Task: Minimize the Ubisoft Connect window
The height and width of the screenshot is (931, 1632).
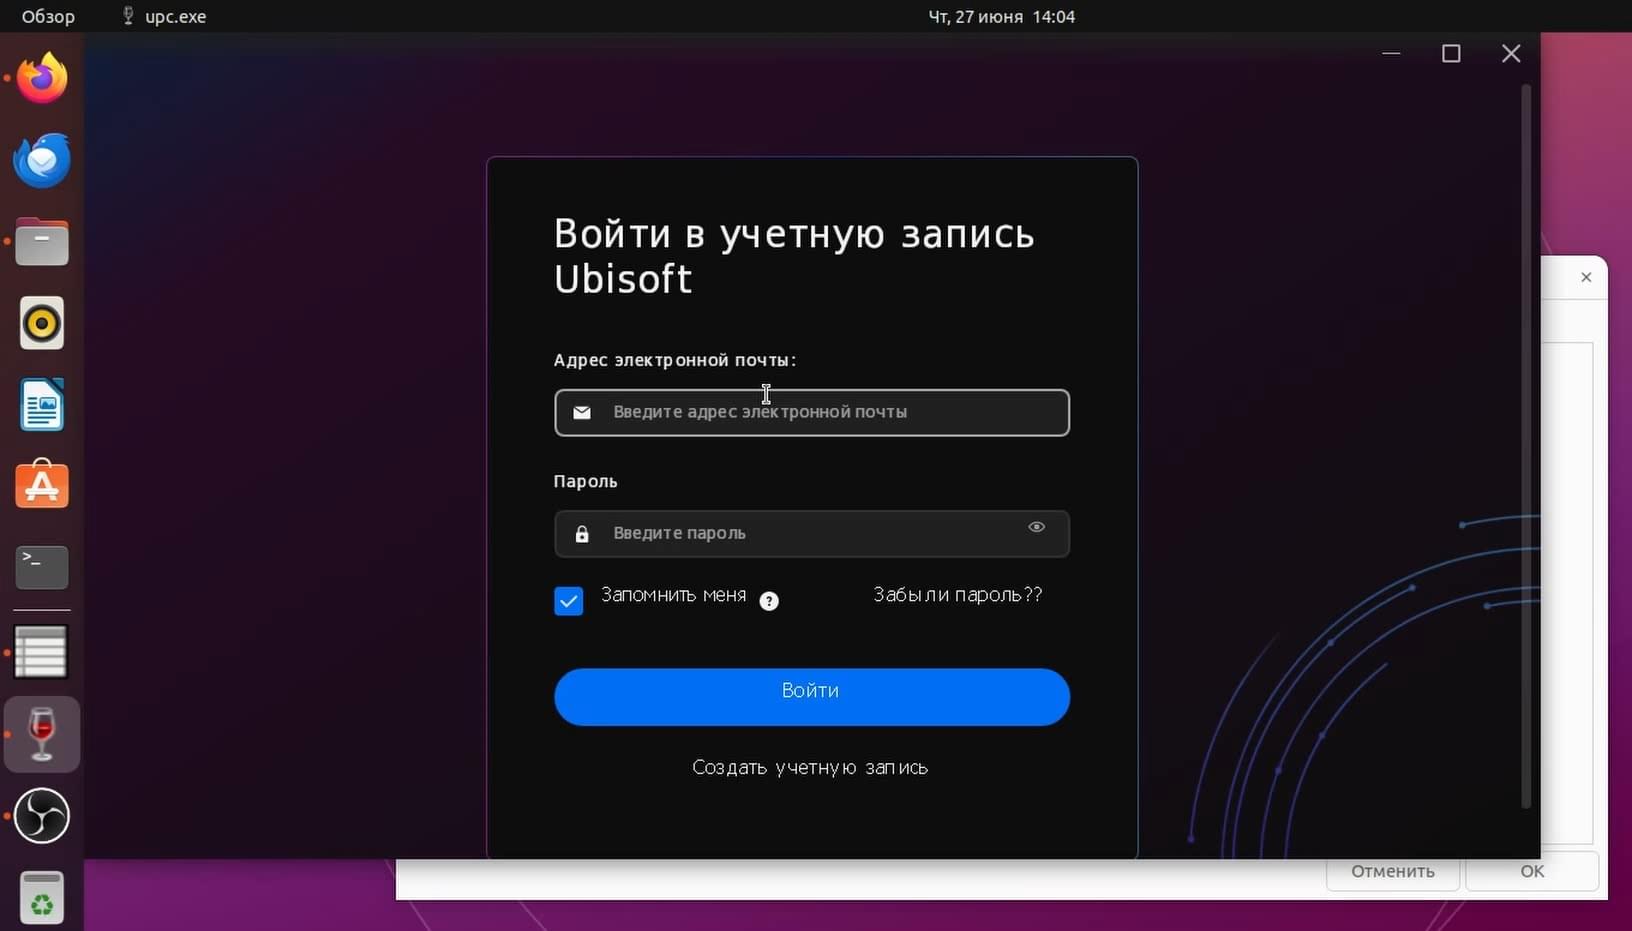Action: tap(1391, 53)
